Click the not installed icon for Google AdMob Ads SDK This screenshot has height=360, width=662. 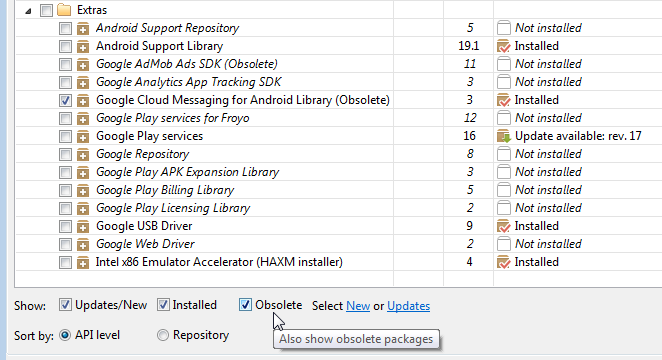(x=504, y=64)
